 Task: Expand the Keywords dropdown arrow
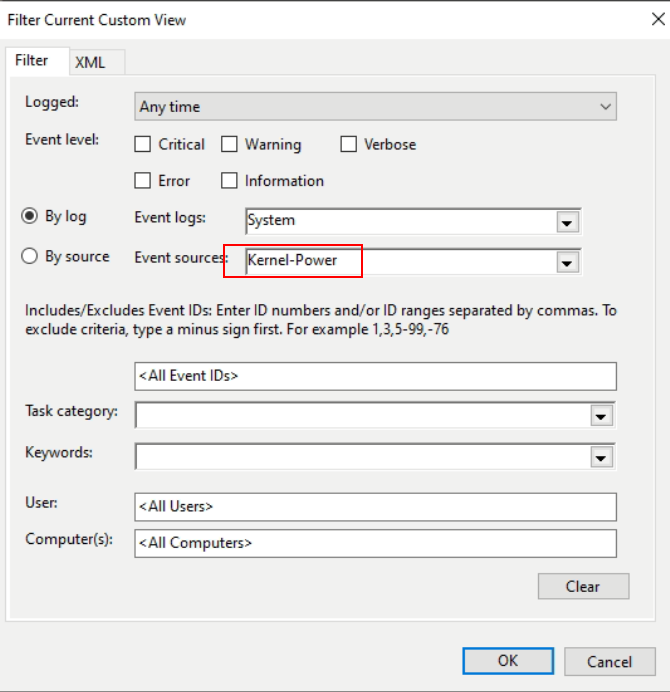pyautogui.click(x=601, y=457)
